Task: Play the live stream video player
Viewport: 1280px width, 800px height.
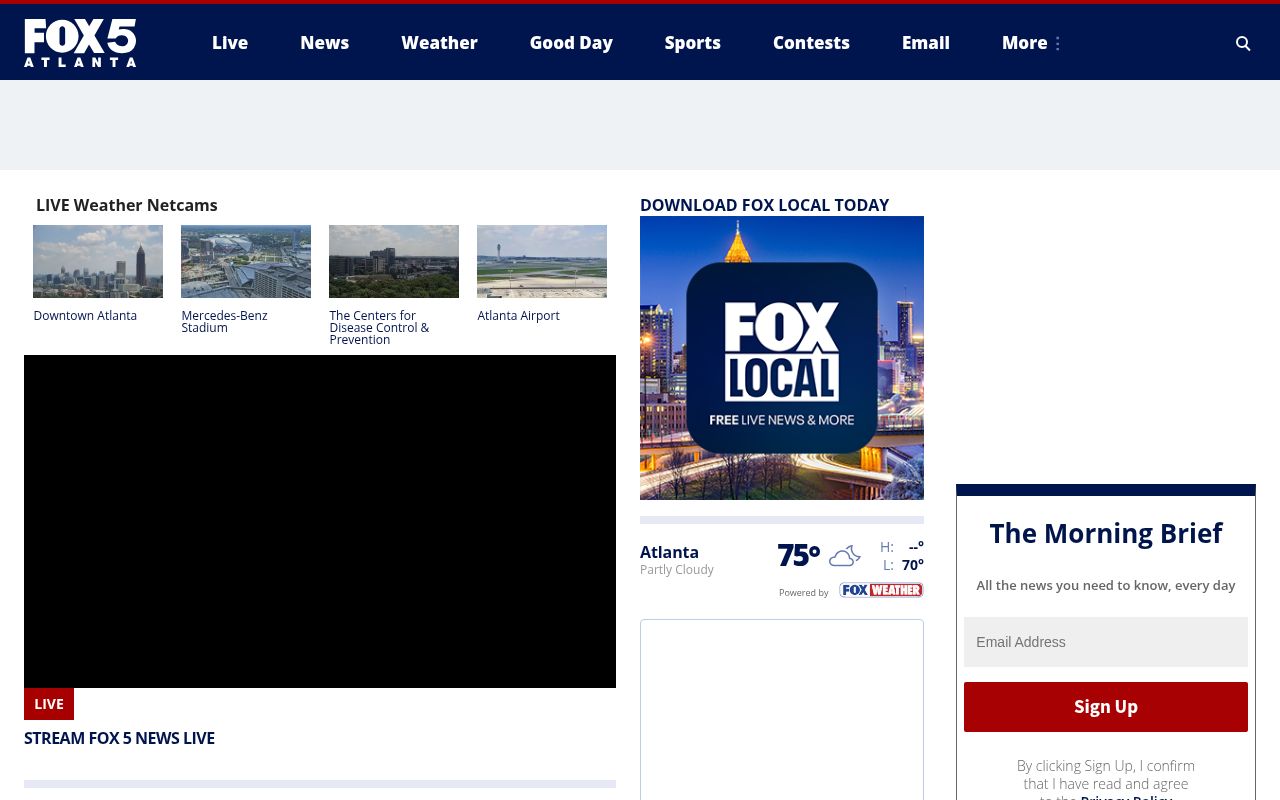Action: pyautogui.click(x=320, y=521)
